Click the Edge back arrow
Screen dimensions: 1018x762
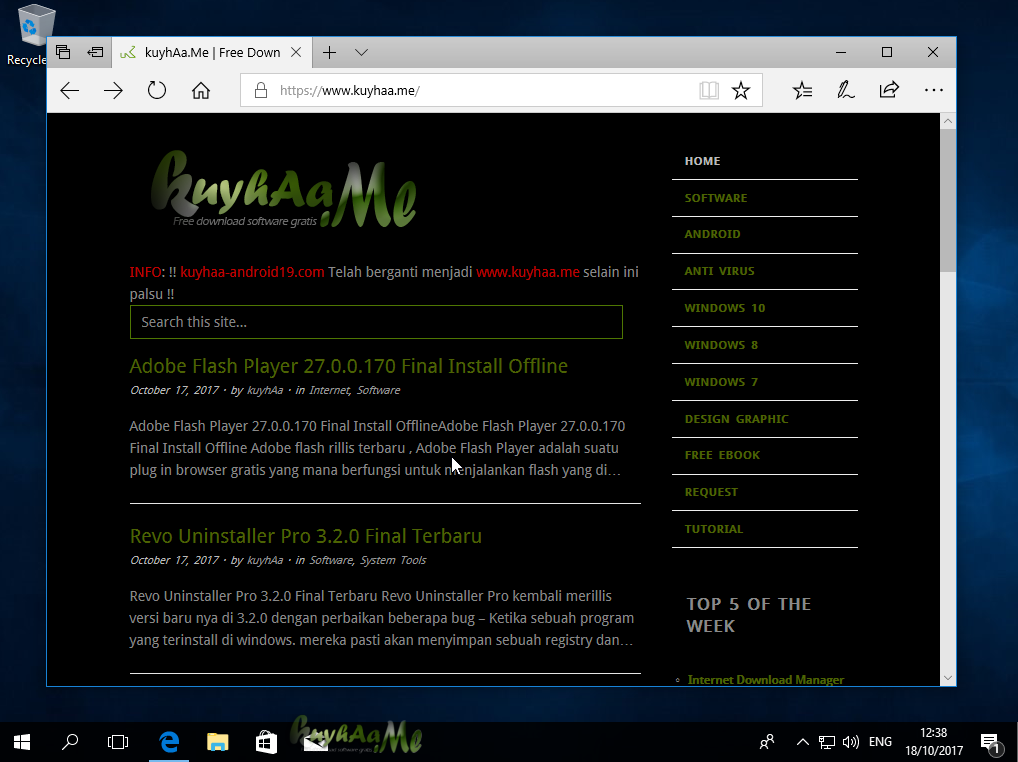[x=69, y=90]
